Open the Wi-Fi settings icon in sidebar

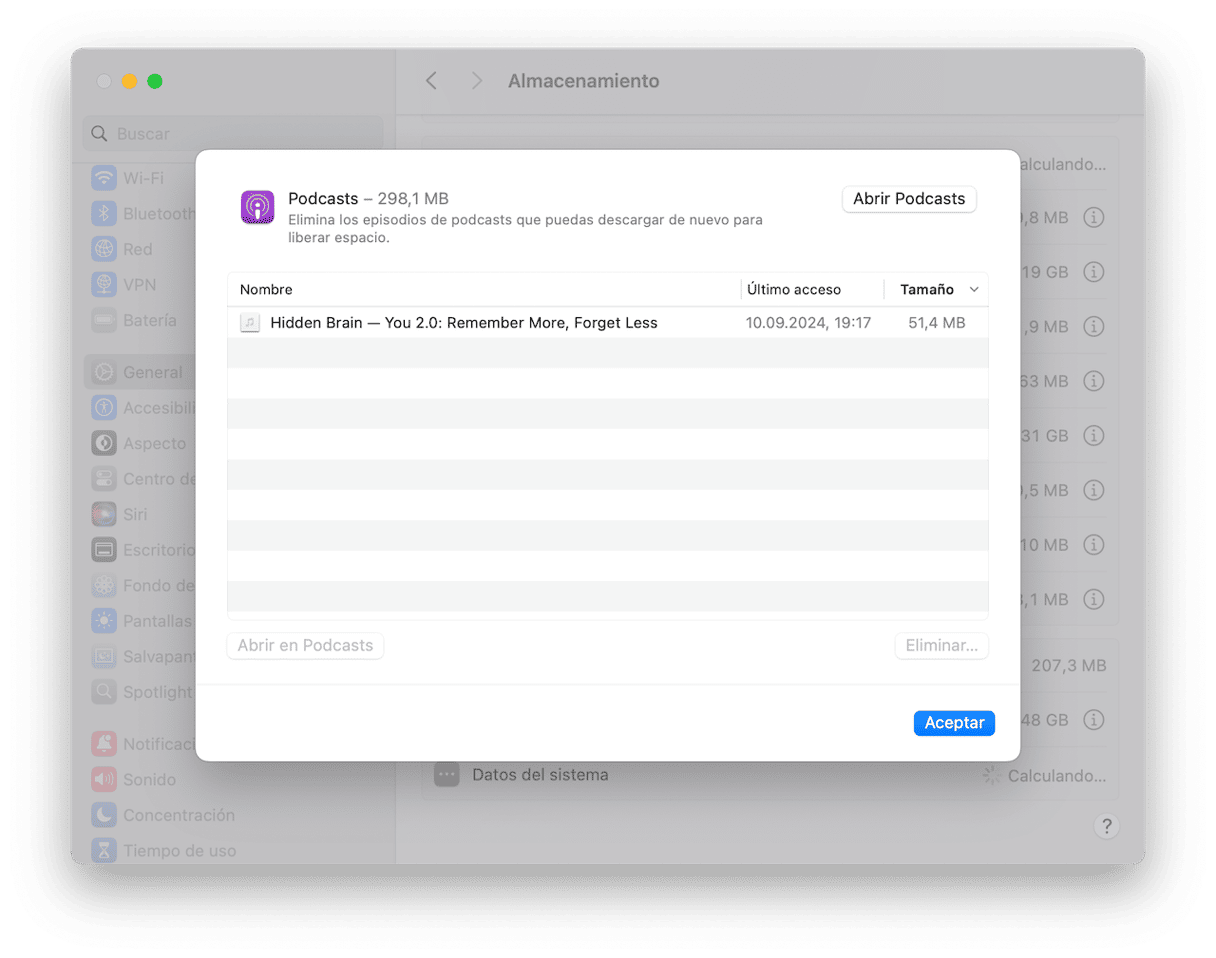click(x=104, y=178)
